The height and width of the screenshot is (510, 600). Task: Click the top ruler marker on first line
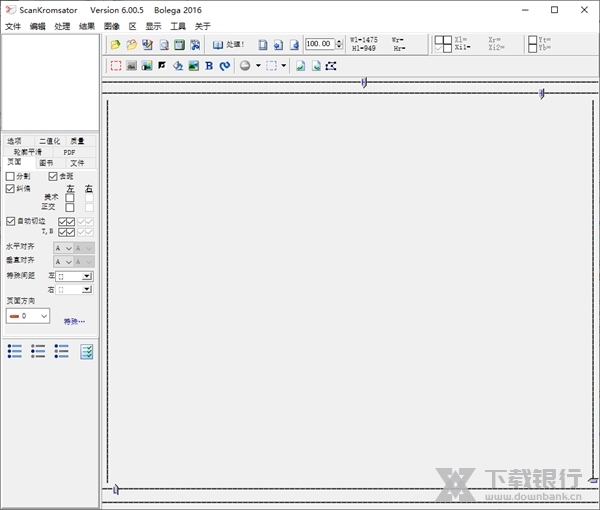364,82
